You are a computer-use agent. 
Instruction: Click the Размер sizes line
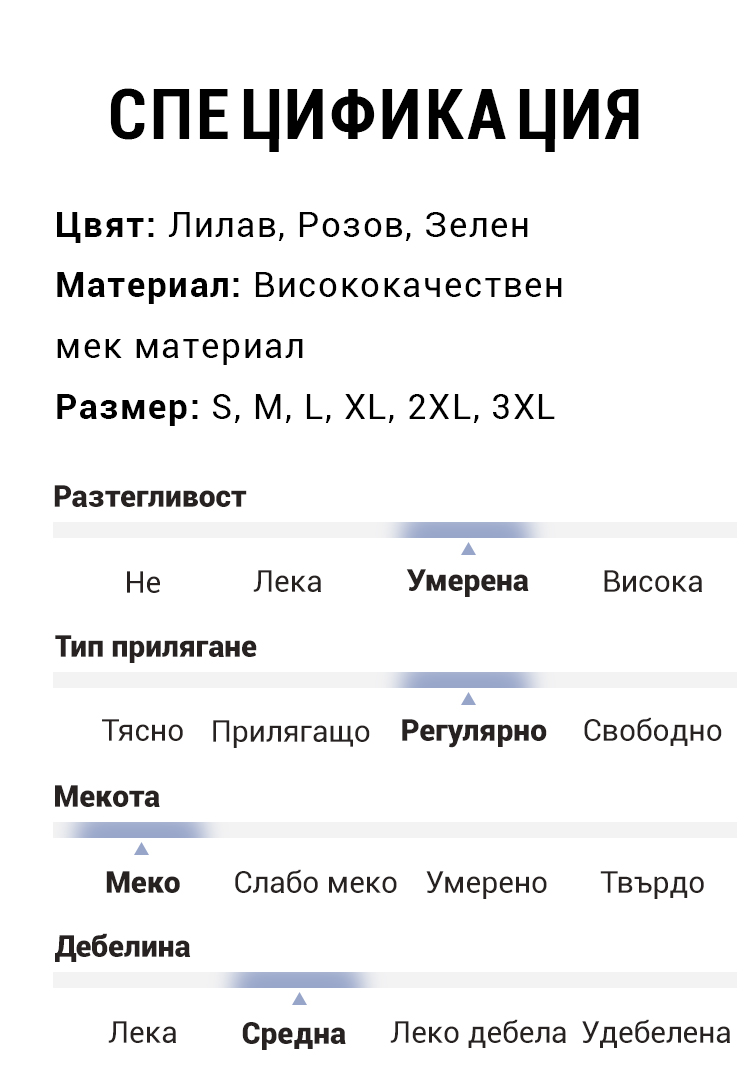[305, 407]
